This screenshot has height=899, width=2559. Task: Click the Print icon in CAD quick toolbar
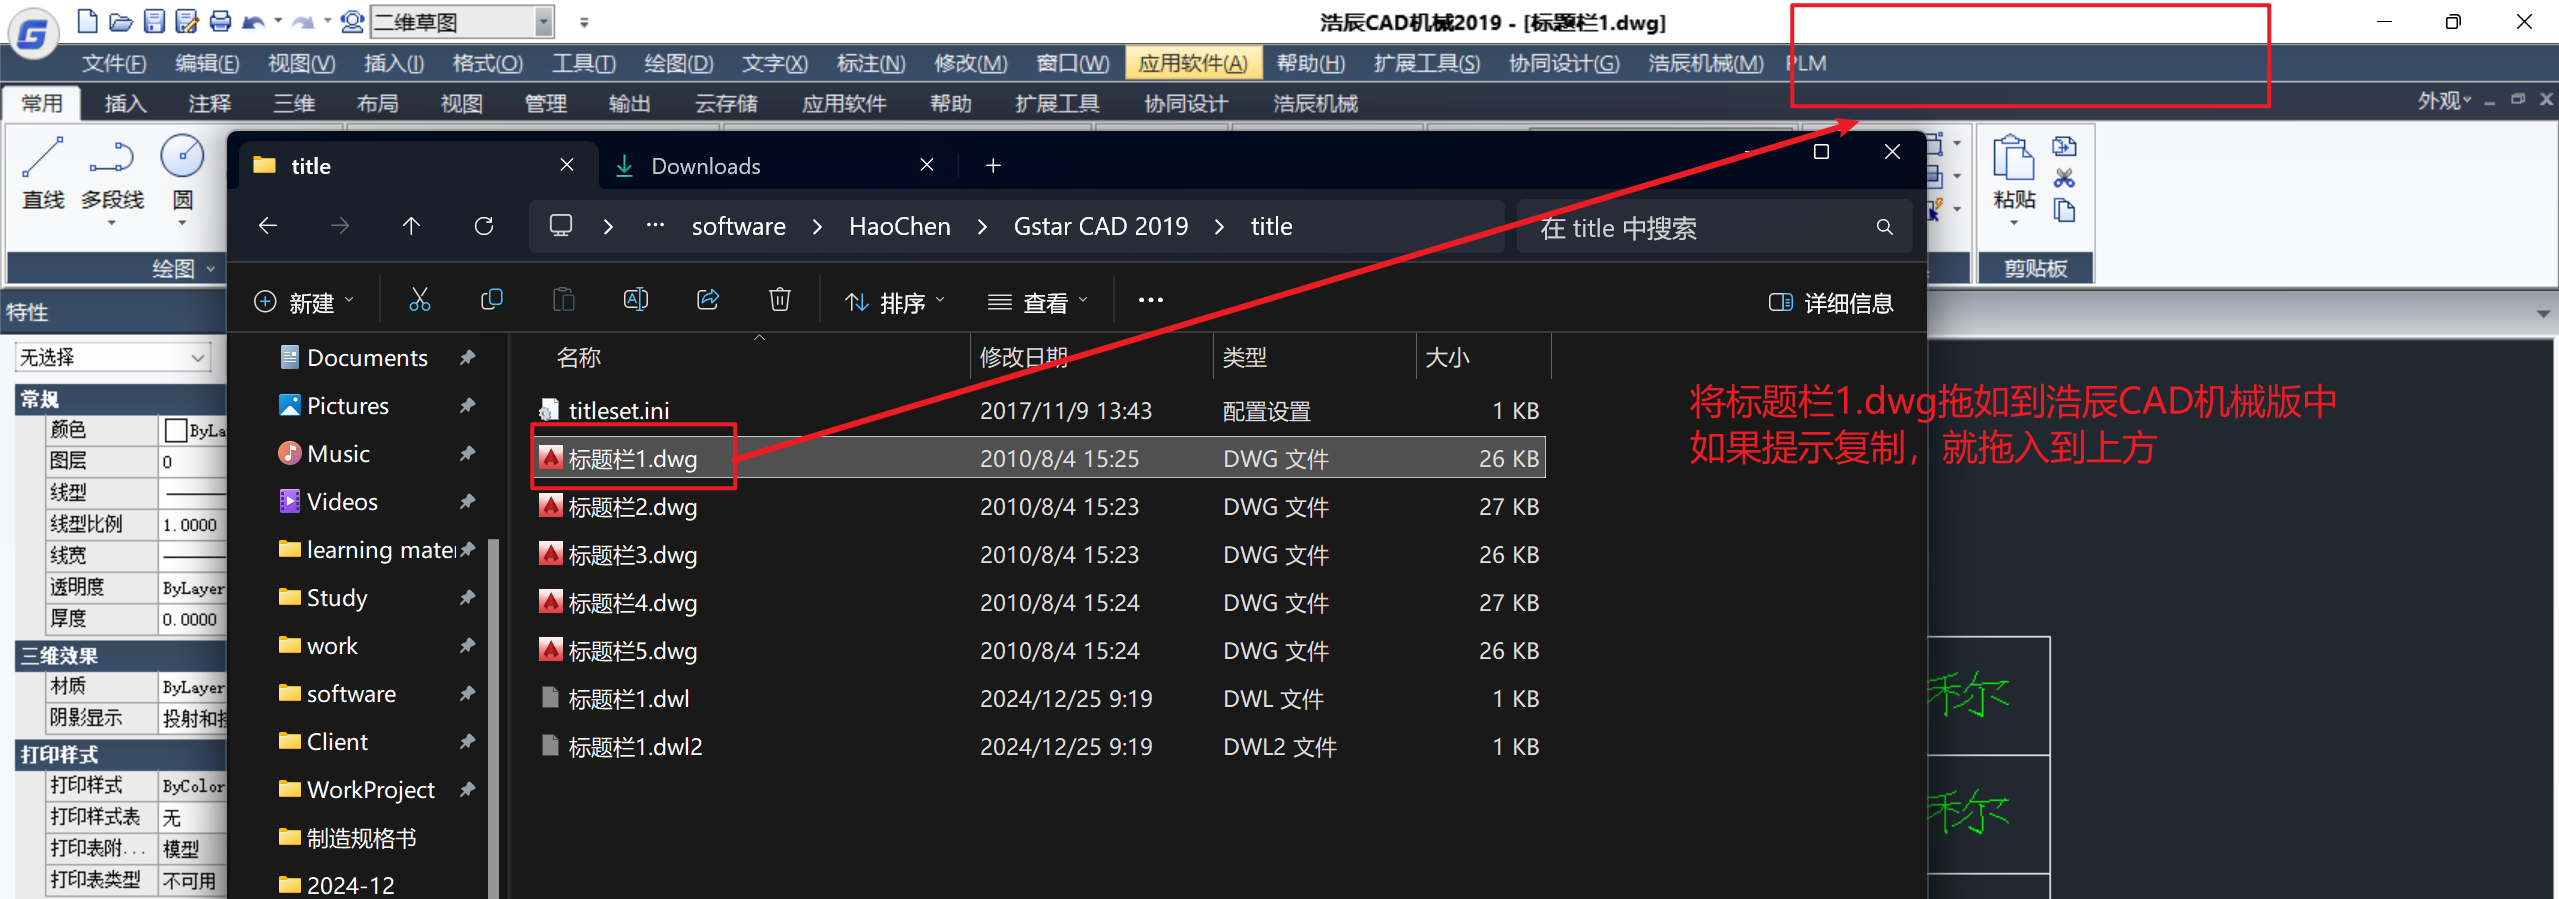point(220,21)
